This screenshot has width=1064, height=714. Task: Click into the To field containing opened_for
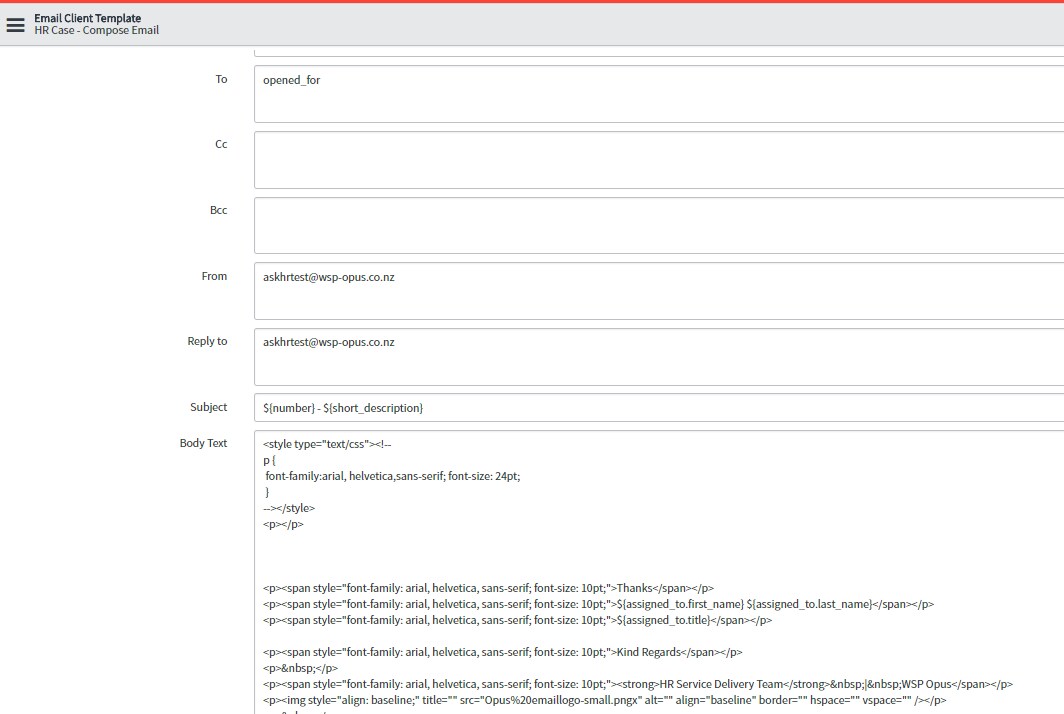659,94
